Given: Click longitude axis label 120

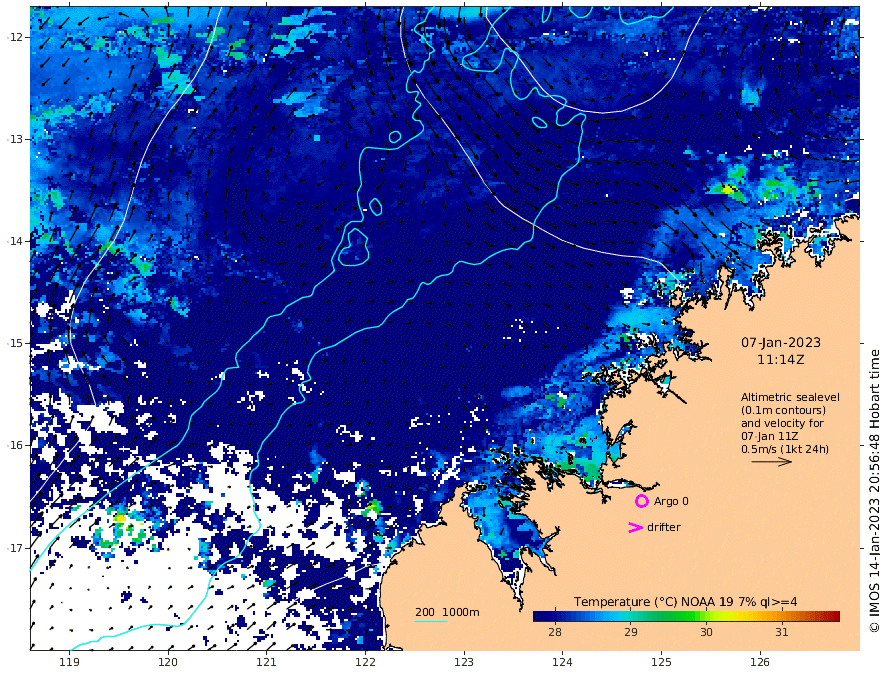Looking at the screenshot, I should [x=168, y=663].
